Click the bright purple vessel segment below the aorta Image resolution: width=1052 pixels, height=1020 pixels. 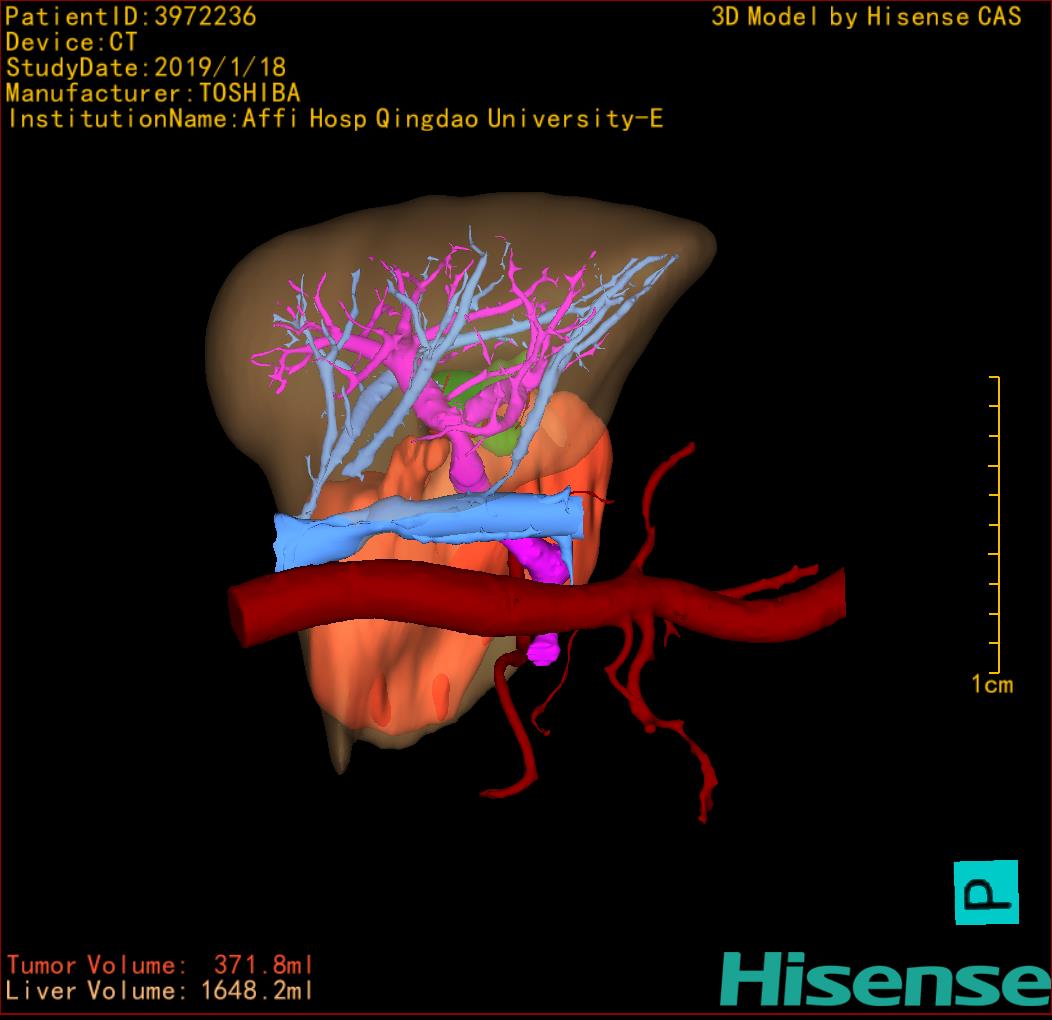pyautogui.click(x=543, y=650)
